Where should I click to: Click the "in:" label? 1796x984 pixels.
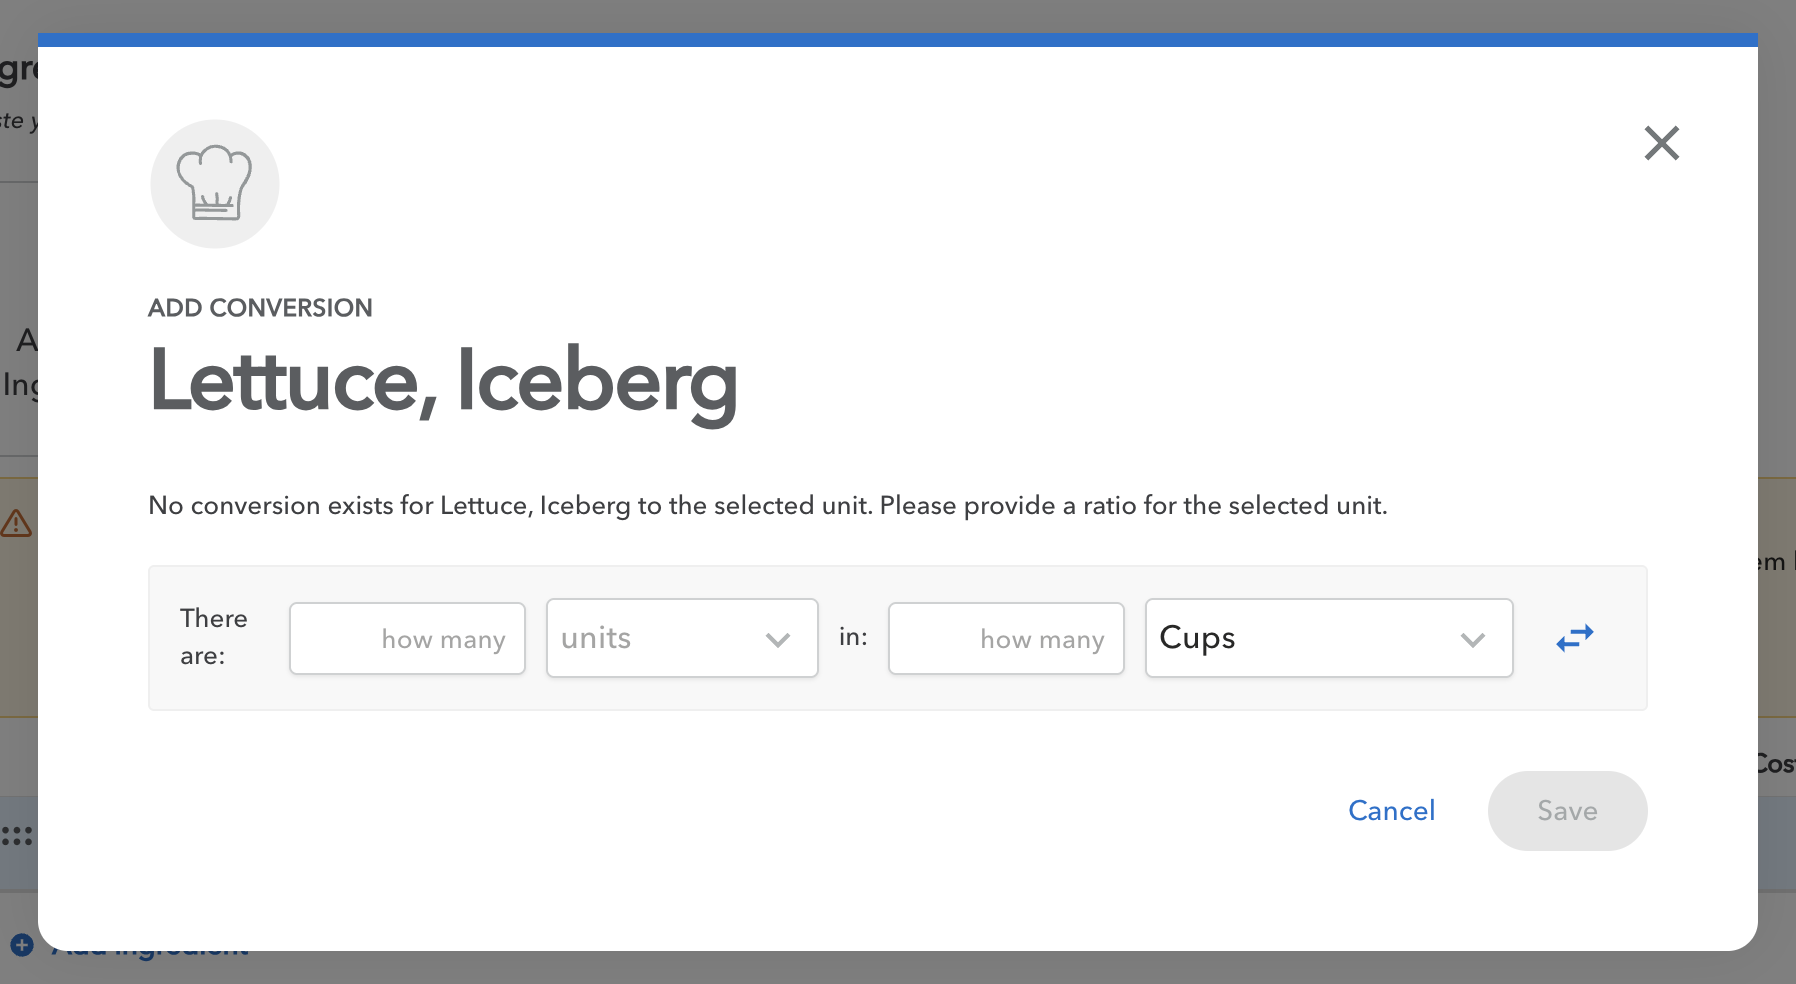pyautogui.click(x=853, y=637)
